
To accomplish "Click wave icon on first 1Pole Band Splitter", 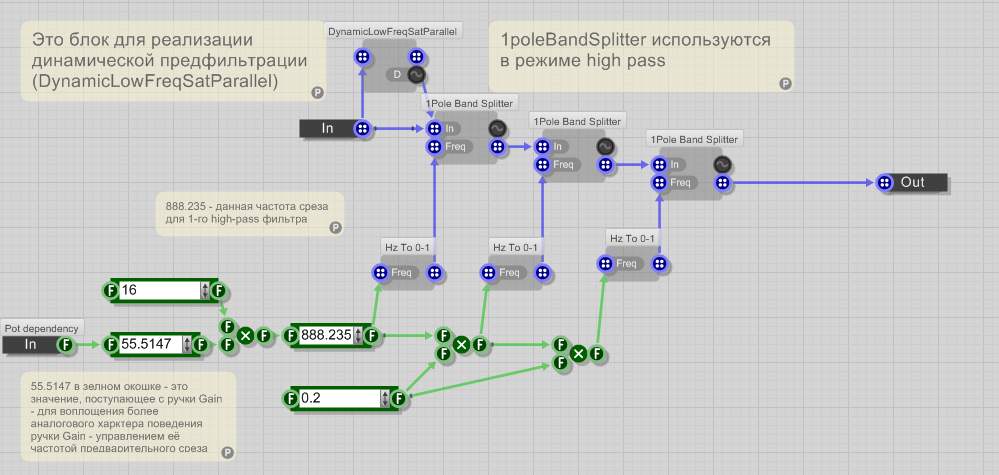I will click(x=498, y=129).
